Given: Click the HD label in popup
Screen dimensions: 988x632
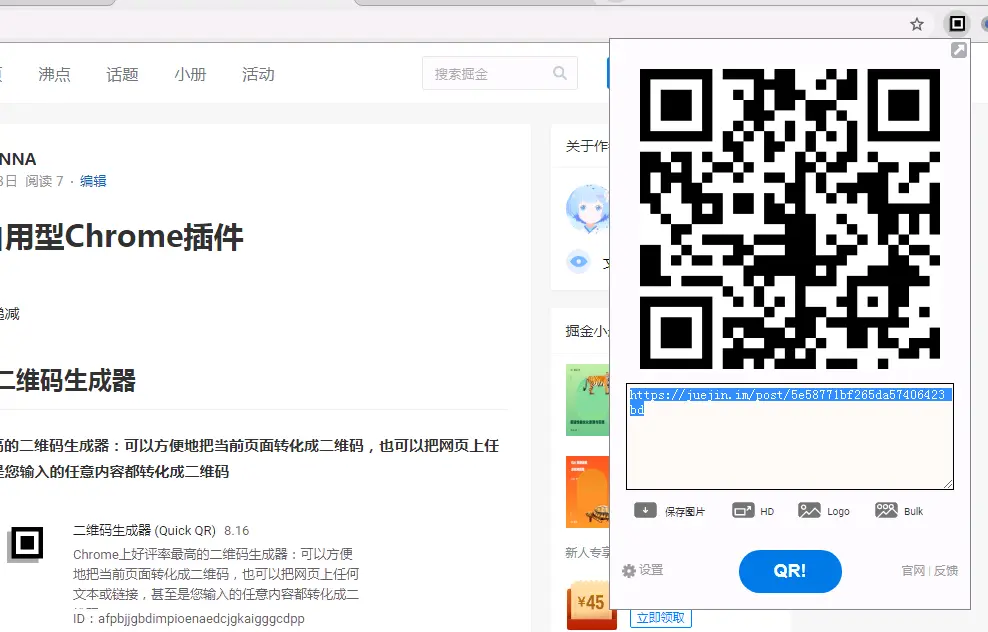Looking at the screenshot, I should point(767,512).
